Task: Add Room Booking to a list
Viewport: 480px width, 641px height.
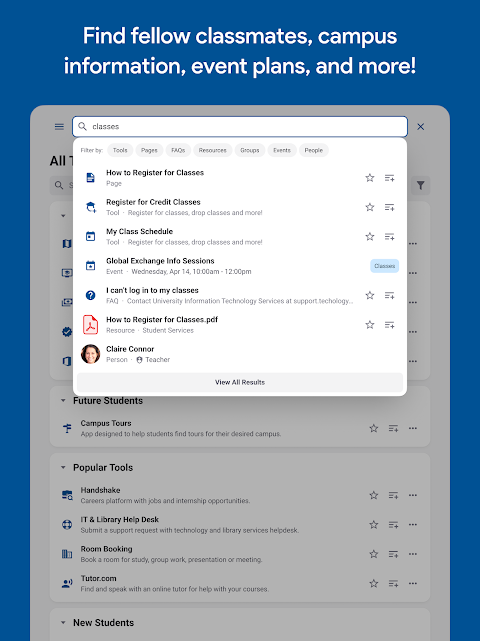Action: (393, 554)
